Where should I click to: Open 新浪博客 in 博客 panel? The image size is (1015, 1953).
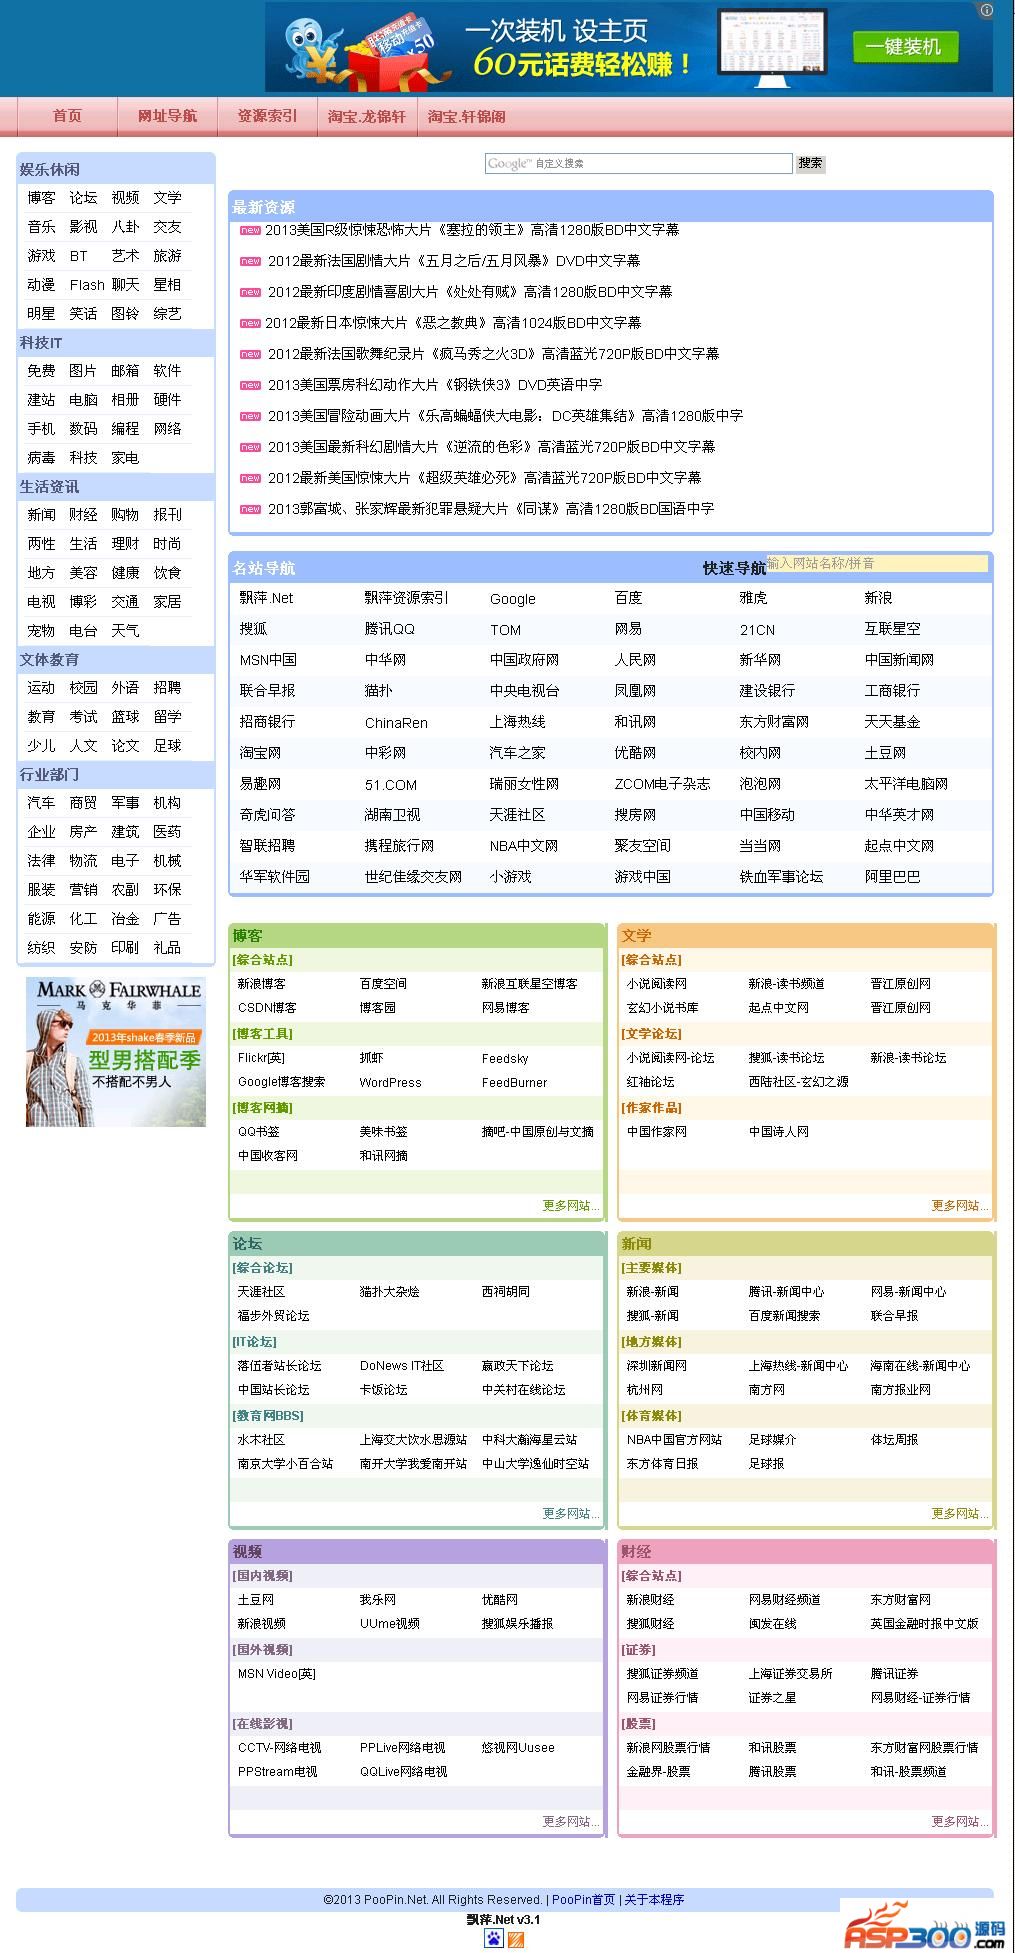261,984
